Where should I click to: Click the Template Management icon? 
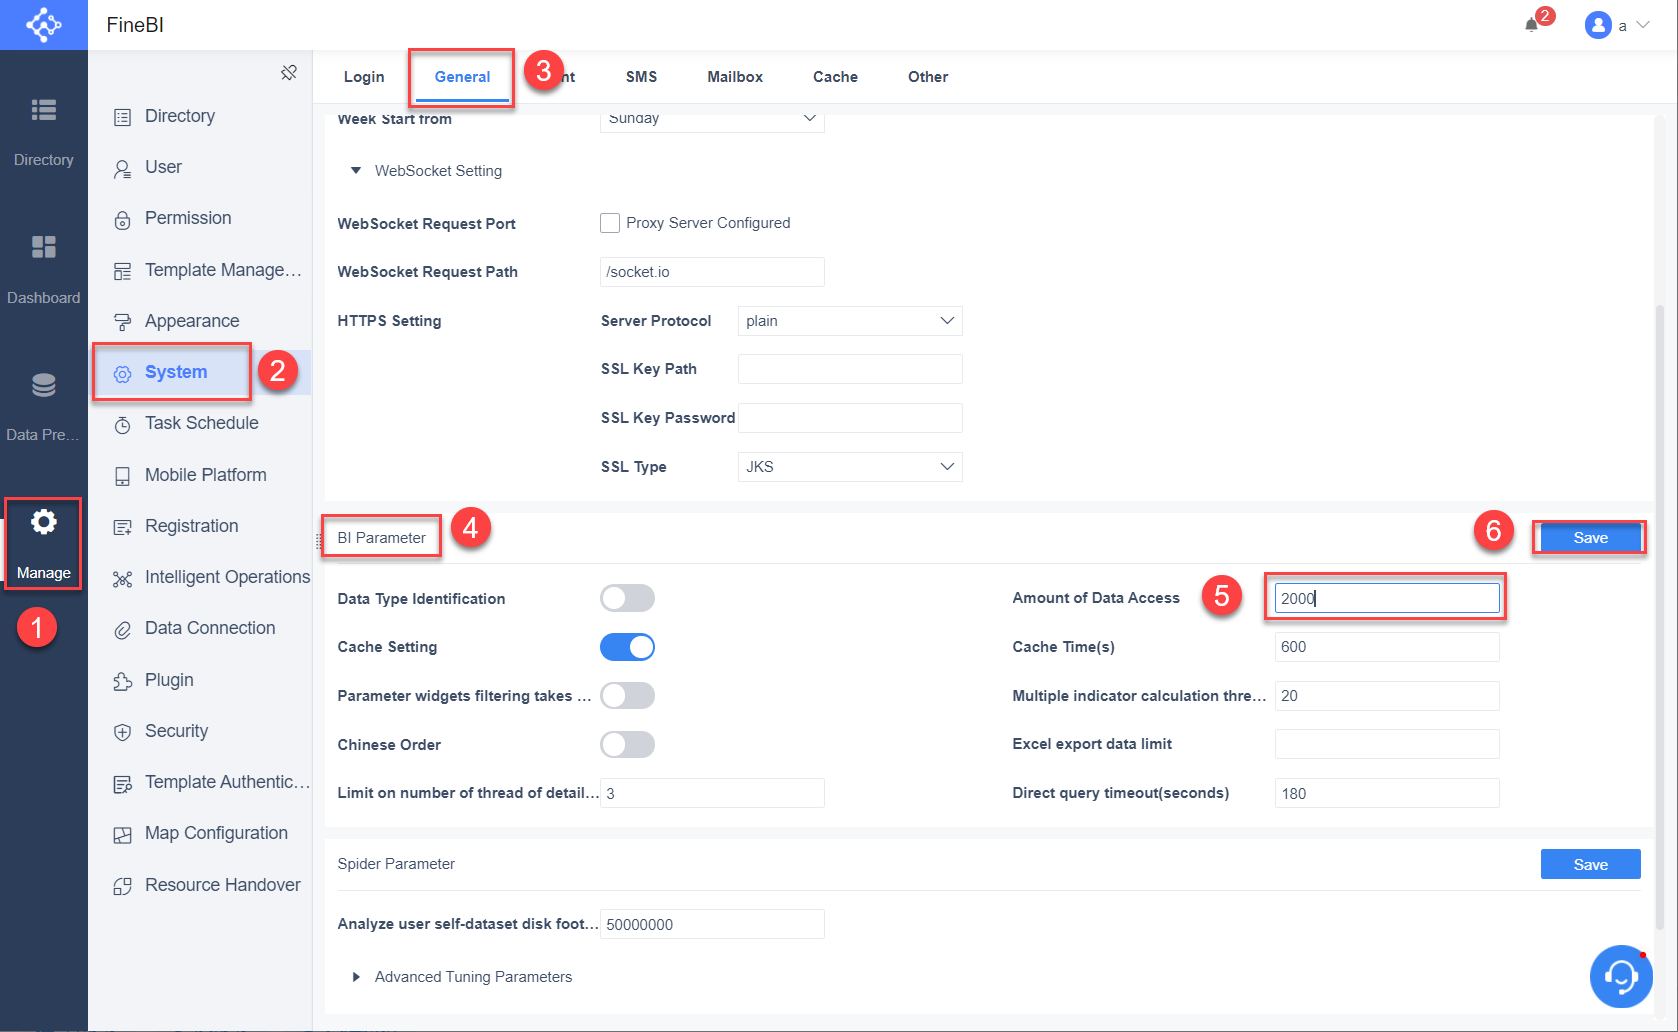pyautogui.click(x=122, y=271)
